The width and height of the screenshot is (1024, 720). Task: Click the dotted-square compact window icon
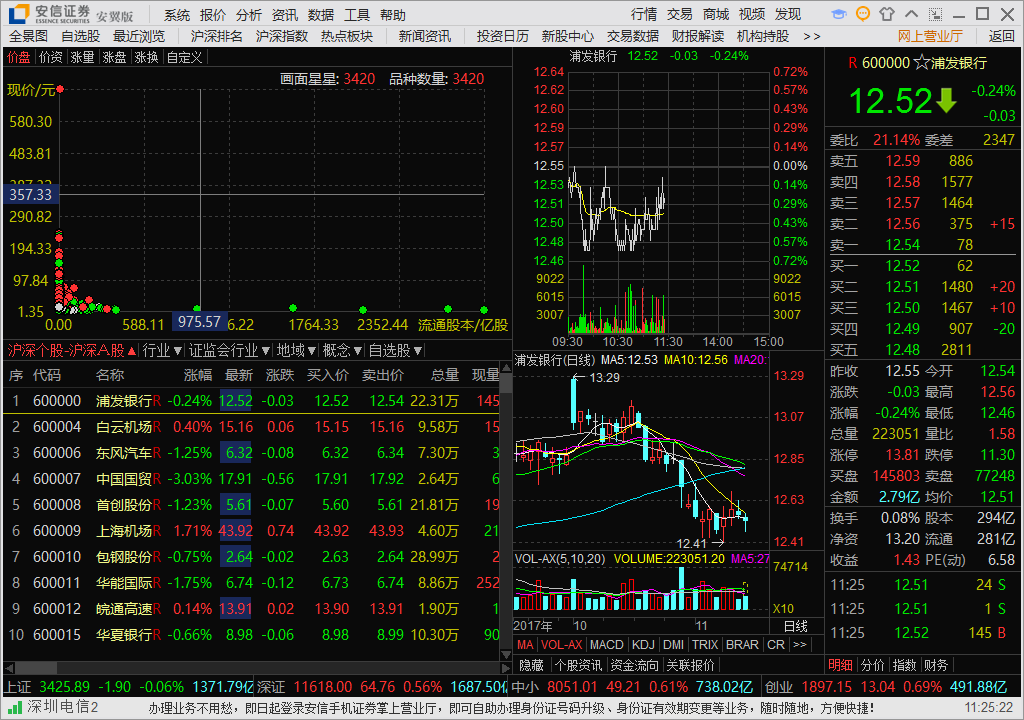(935, 14)
